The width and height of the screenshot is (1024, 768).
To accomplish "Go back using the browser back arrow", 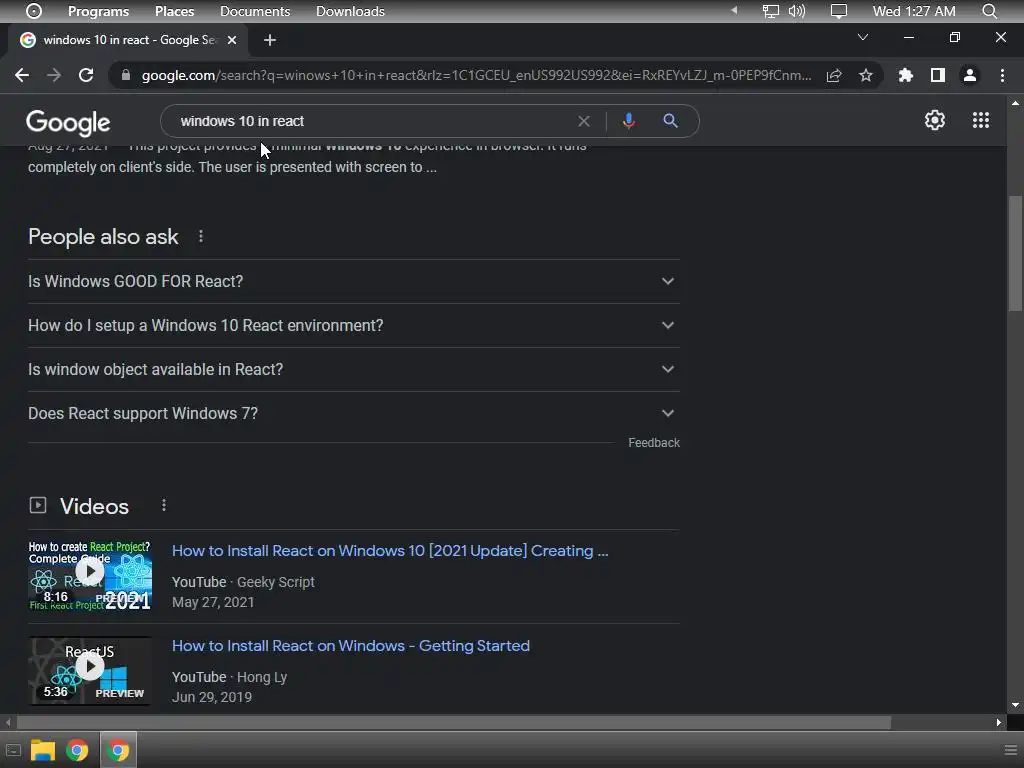I will (22, 75).
